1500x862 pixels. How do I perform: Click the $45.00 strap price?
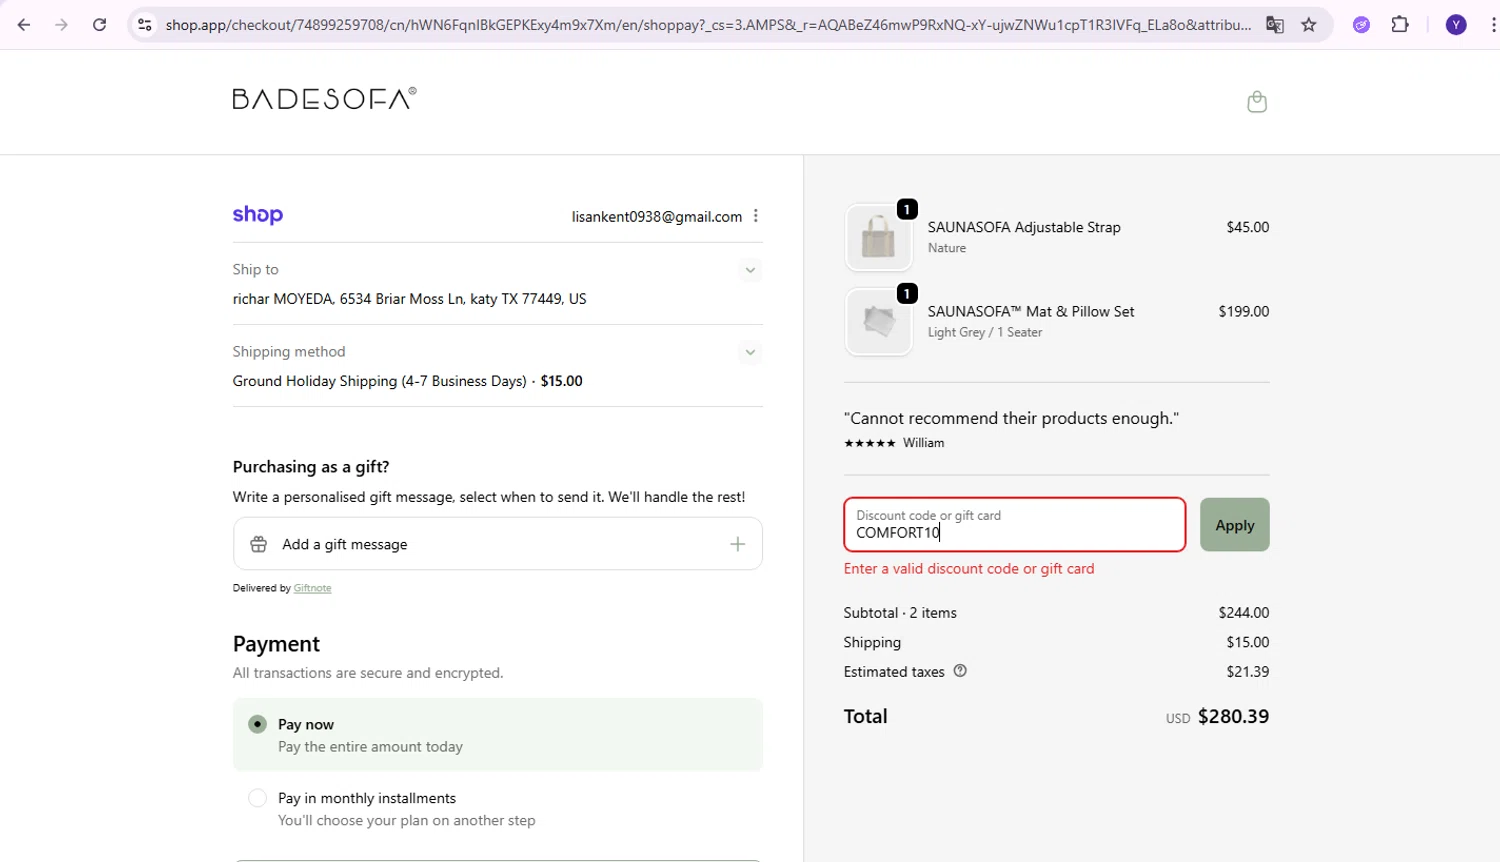pyautogui.click(x=1248, y=227)
